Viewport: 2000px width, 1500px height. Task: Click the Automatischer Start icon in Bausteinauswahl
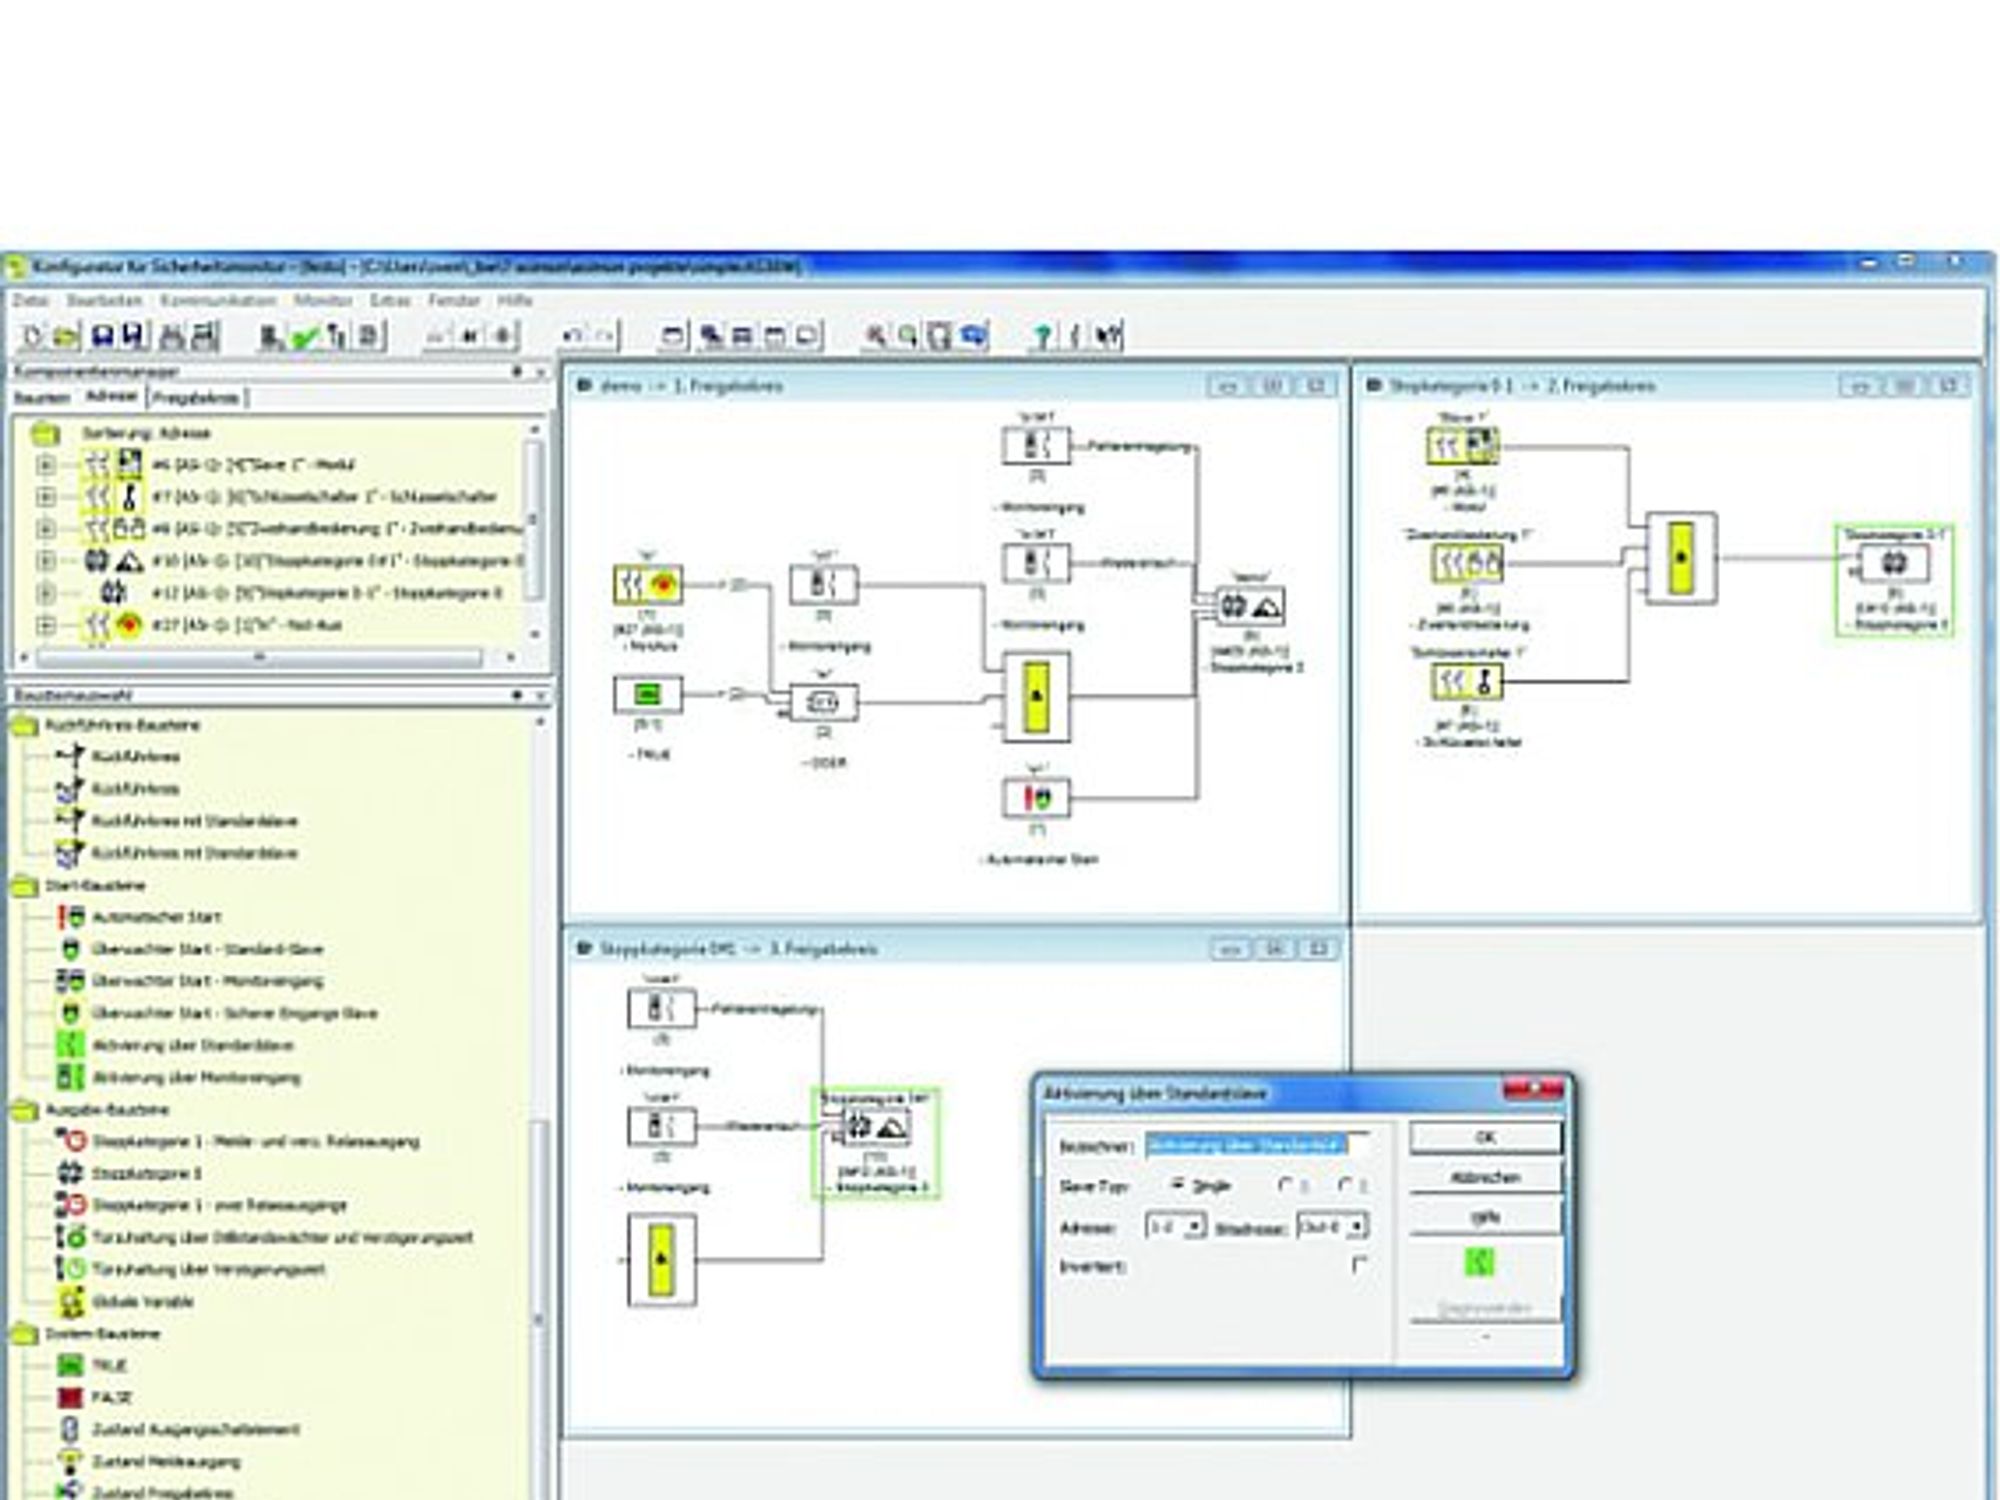pyautogui.click(x=70, y=917)
